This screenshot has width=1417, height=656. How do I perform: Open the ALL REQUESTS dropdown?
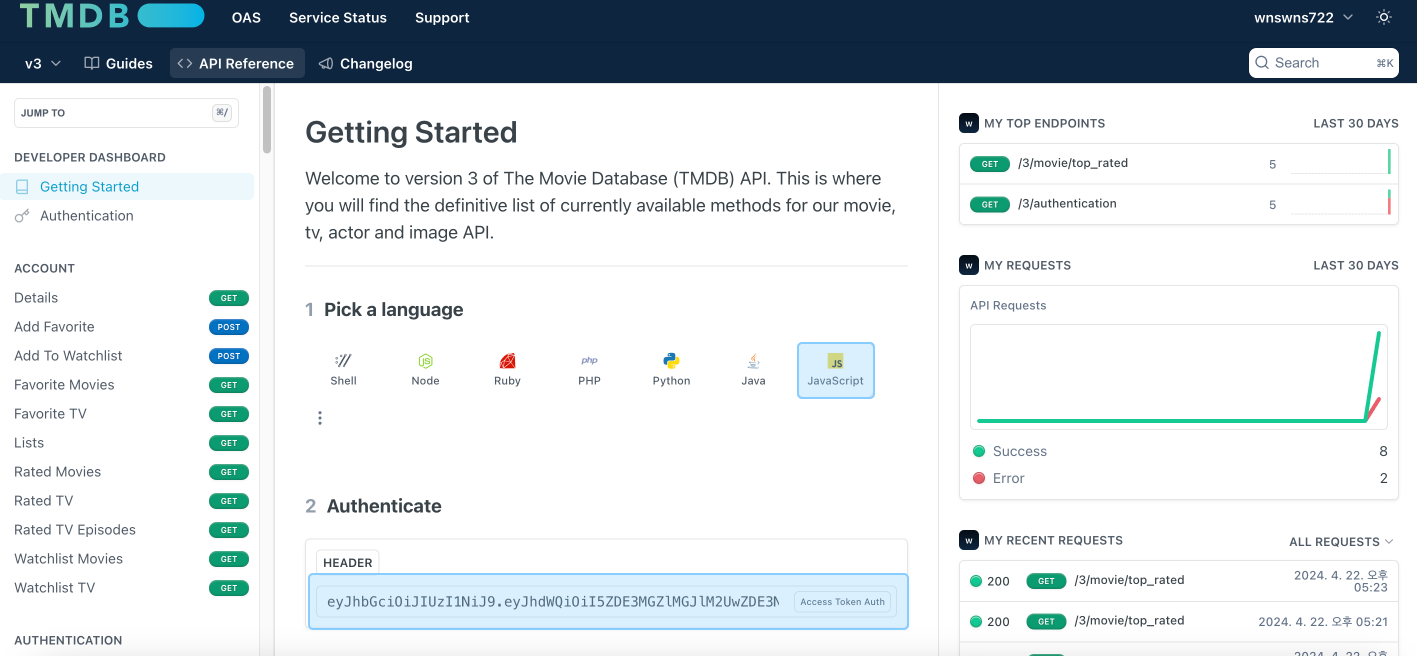click(x=1341, y=542)
